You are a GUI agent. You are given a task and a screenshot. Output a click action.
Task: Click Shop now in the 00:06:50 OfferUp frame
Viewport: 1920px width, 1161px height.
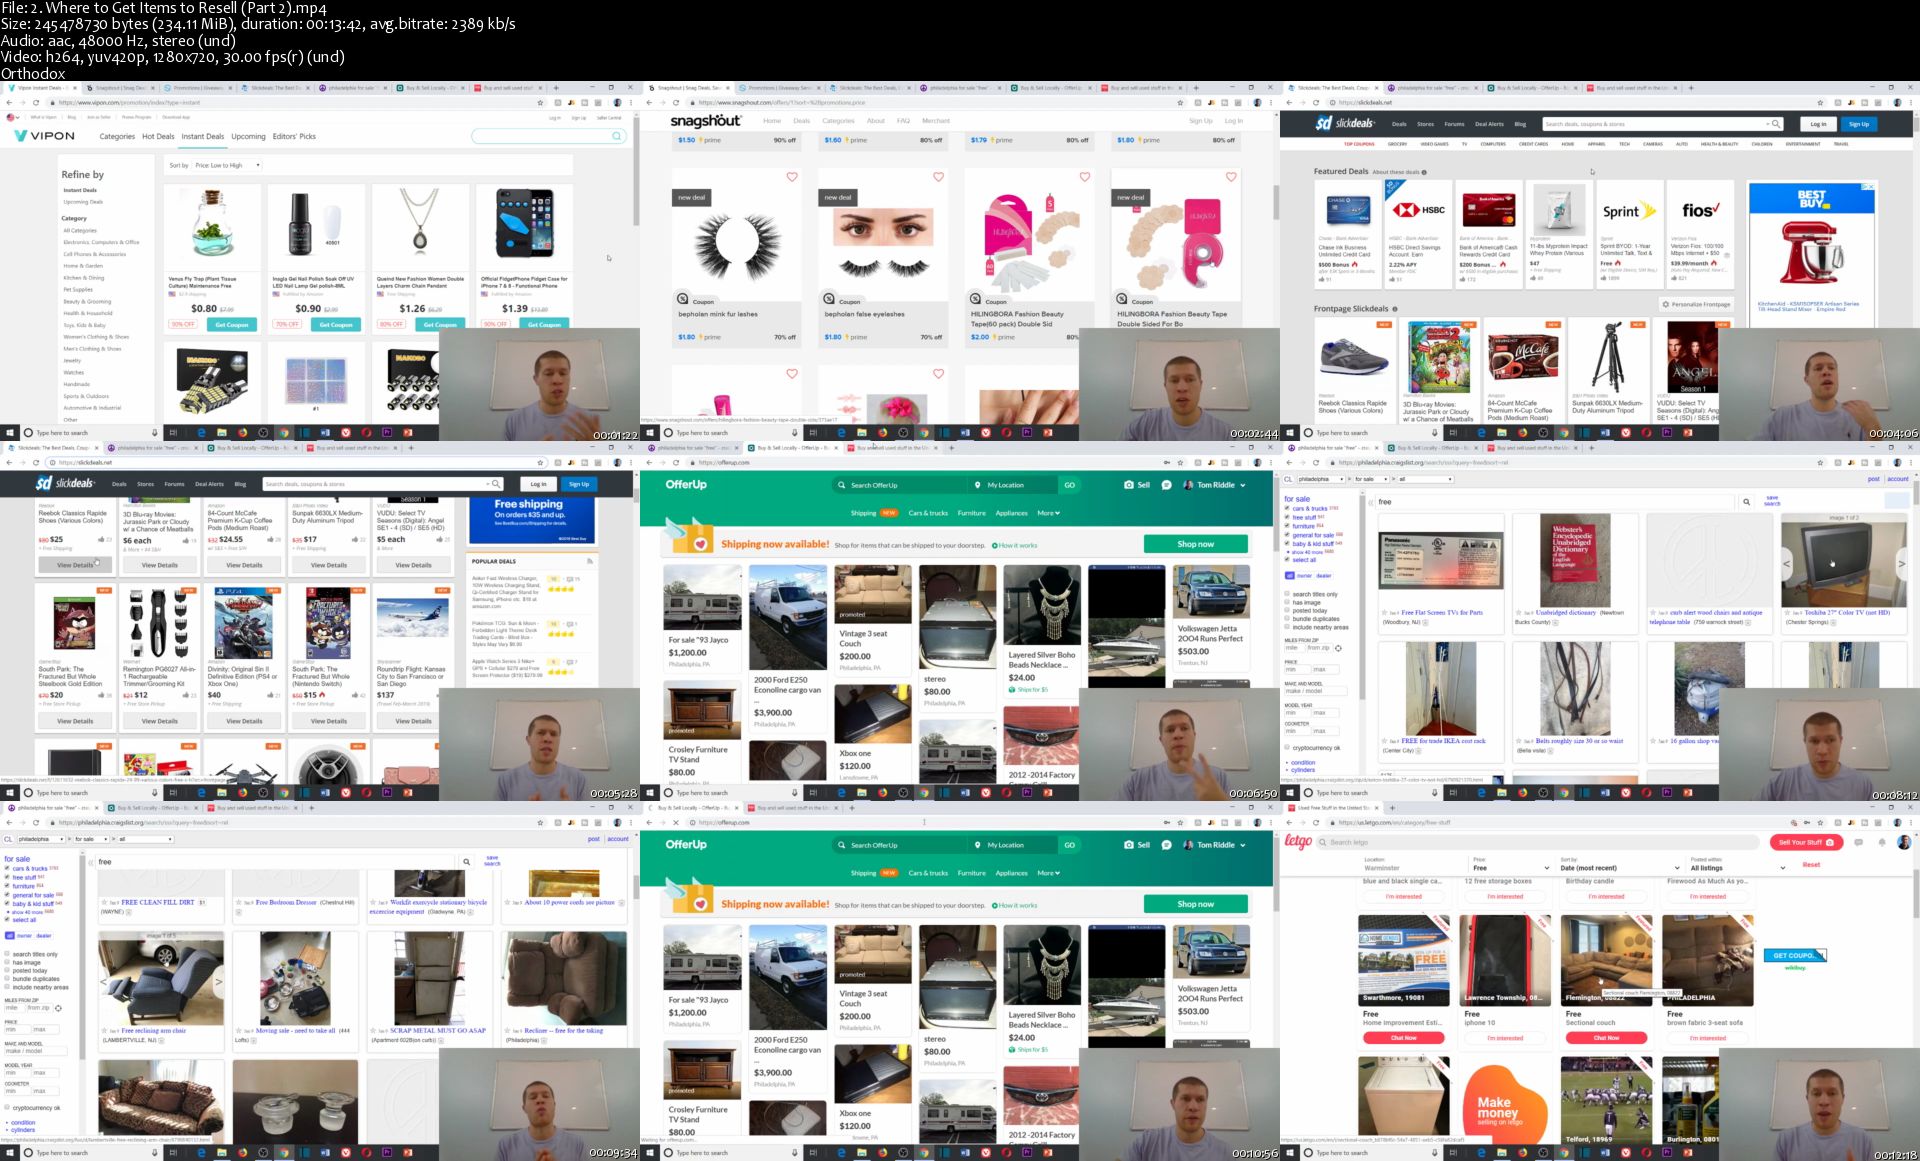tap(1195, 544)
